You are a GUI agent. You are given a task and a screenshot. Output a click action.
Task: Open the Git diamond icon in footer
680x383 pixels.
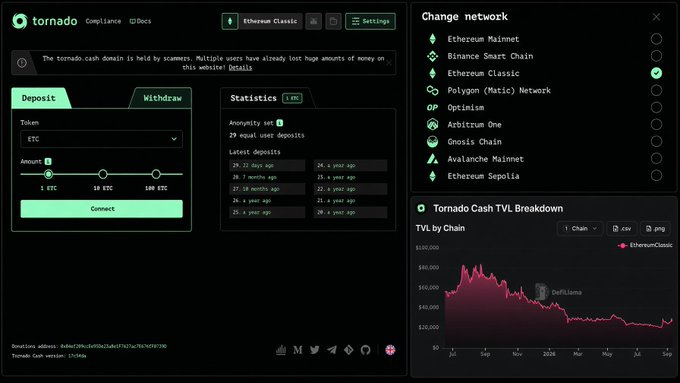pyautogui.click(x=349, y=350)
